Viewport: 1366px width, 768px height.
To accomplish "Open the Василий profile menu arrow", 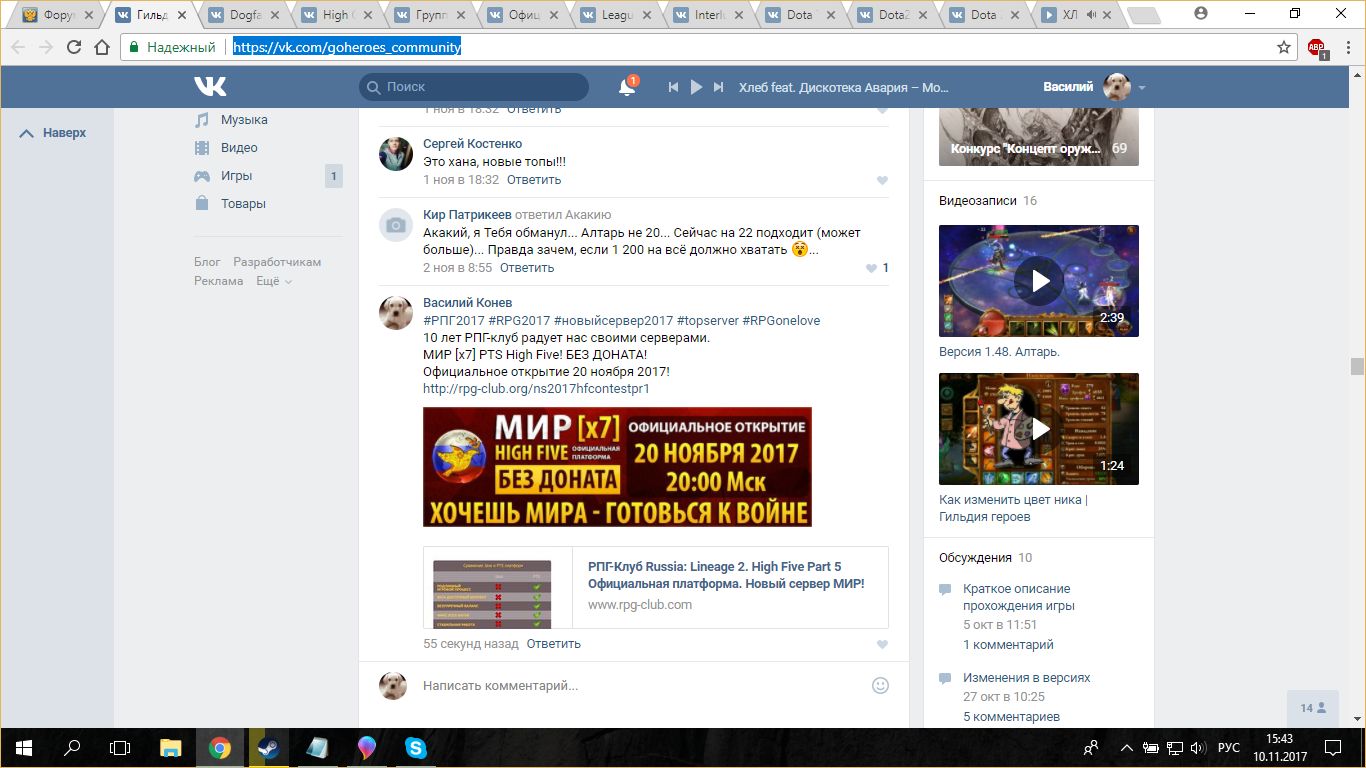I will [1142, 88].
